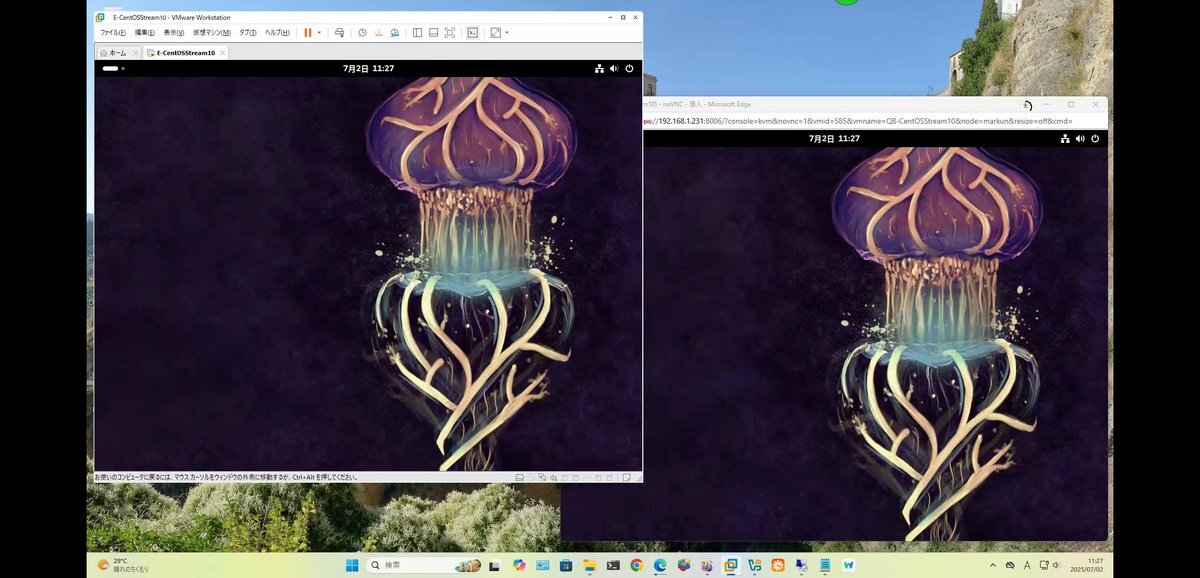The width and height of the screenshot is (1200, 578).
Task: Open the Windows Start menu
Action: [x=352, y=565]
